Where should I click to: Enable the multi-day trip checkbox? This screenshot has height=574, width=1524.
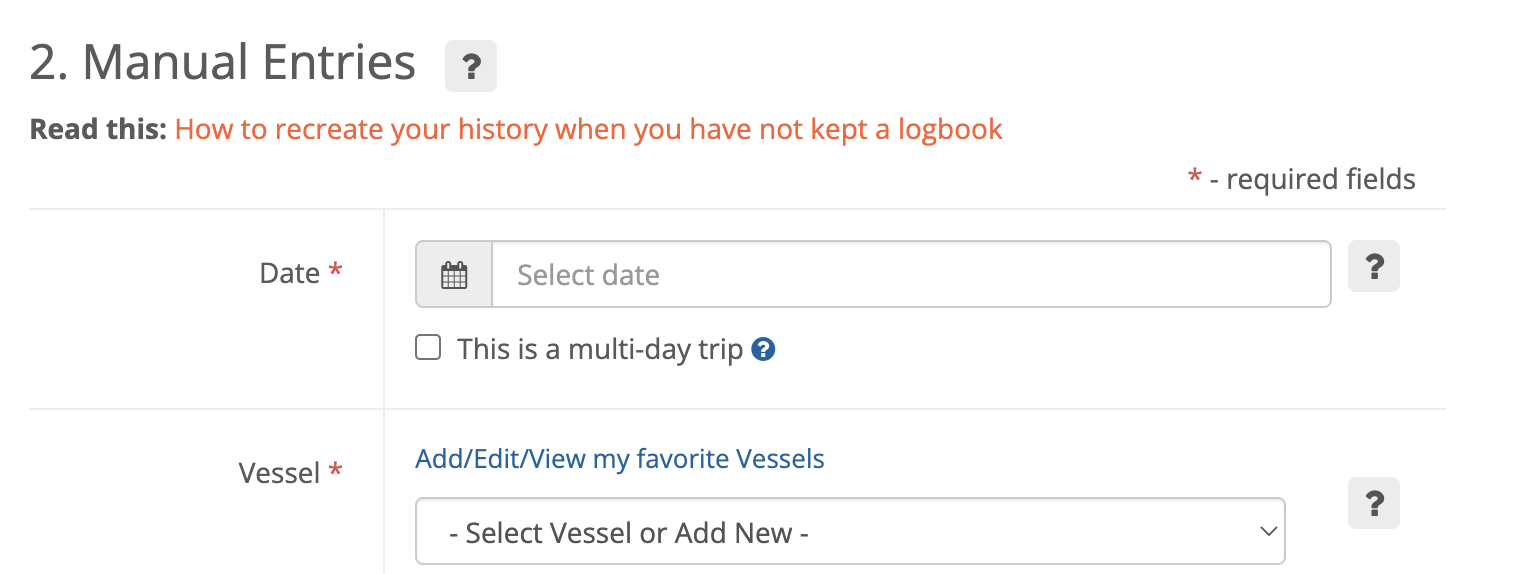tap(428, 348)
